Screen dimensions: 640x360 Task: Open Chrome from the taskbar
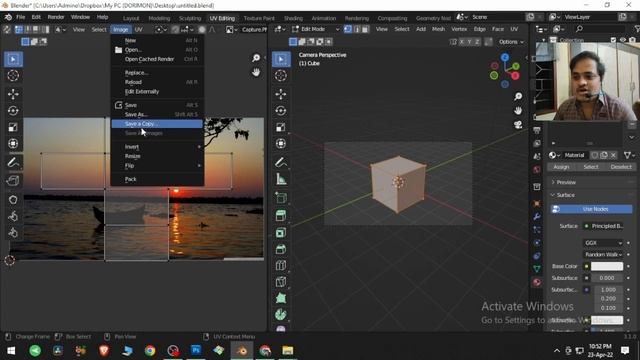pyautogui.click(x=150, y=351)
